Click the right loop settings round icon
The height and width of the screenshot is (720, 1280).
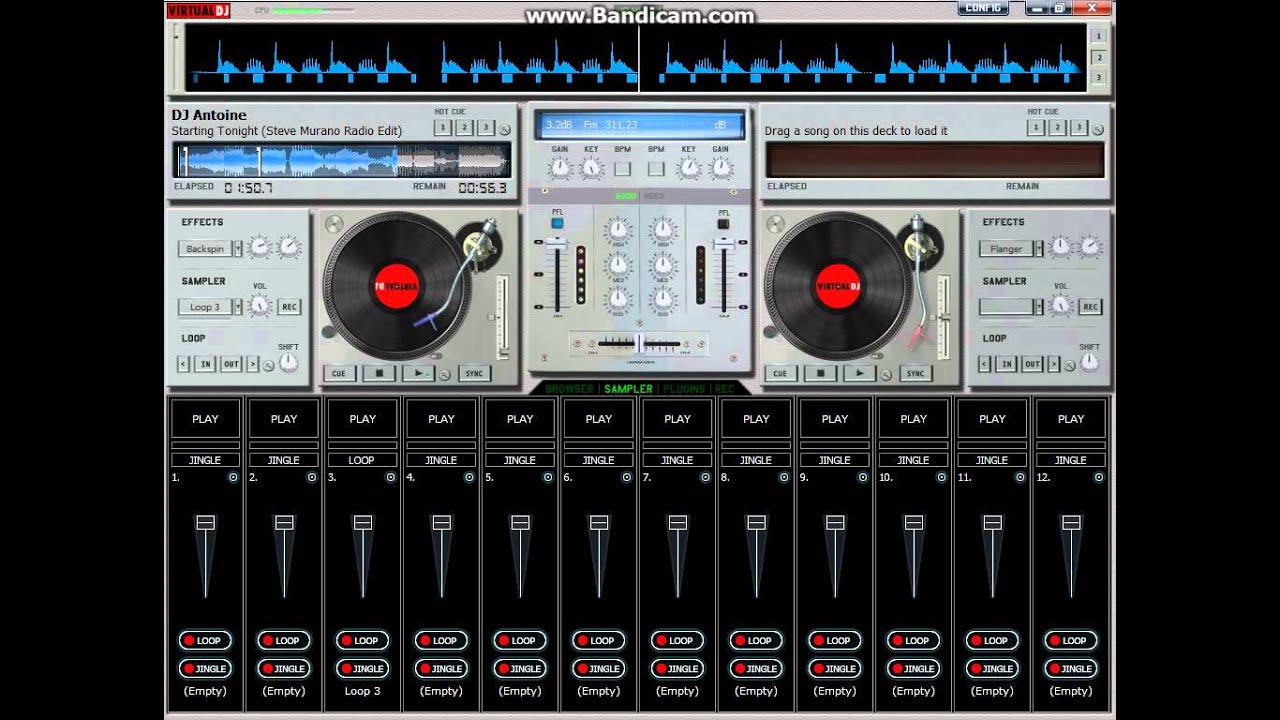[x=1069, y=365]
